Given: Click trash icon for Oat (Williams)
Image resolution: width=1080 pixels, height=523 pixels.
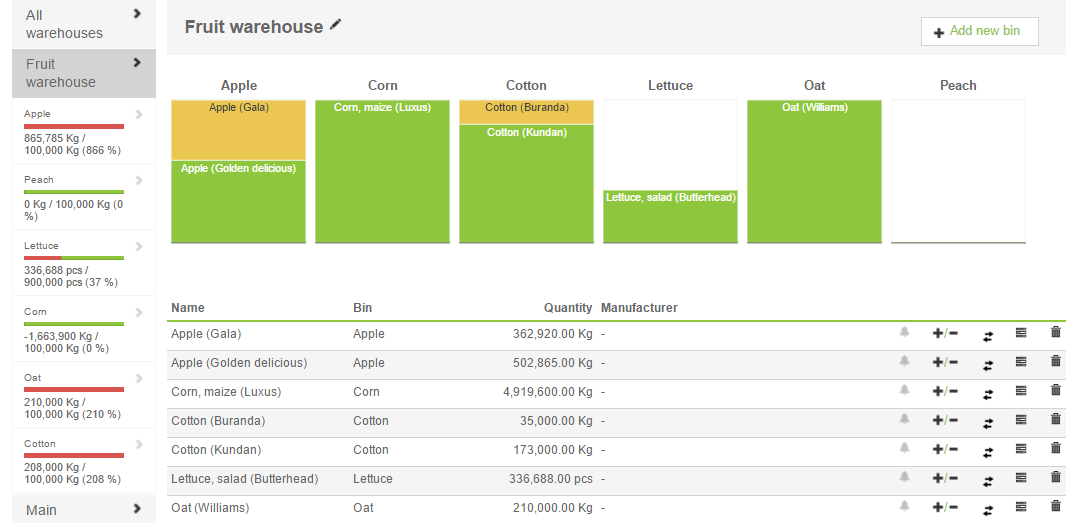Looking at the screenshot, I should 1055,507.
